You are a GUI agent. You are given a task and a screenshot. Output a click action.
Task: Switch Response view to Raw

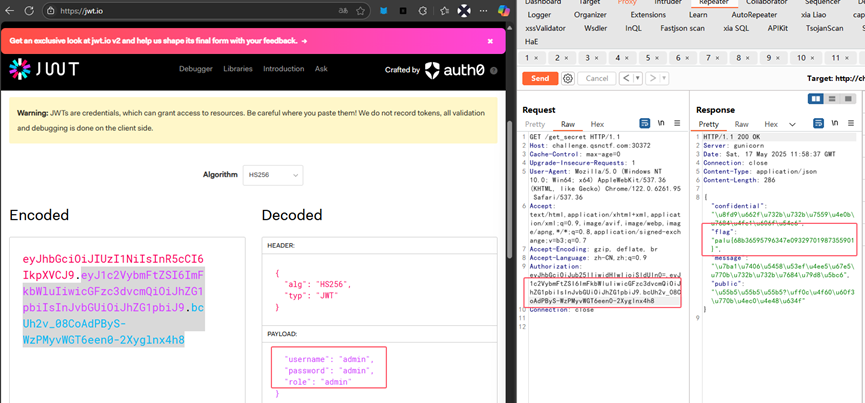point(741,124)
